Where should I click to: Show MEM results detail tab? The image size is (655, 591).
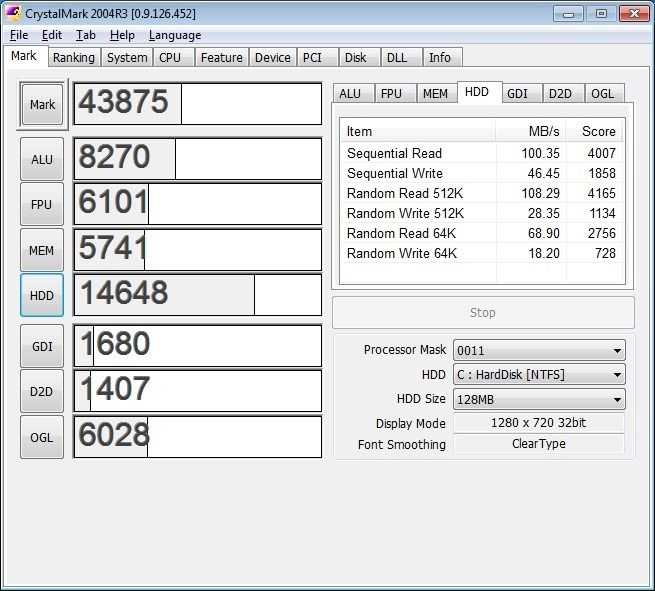[435, 94]
